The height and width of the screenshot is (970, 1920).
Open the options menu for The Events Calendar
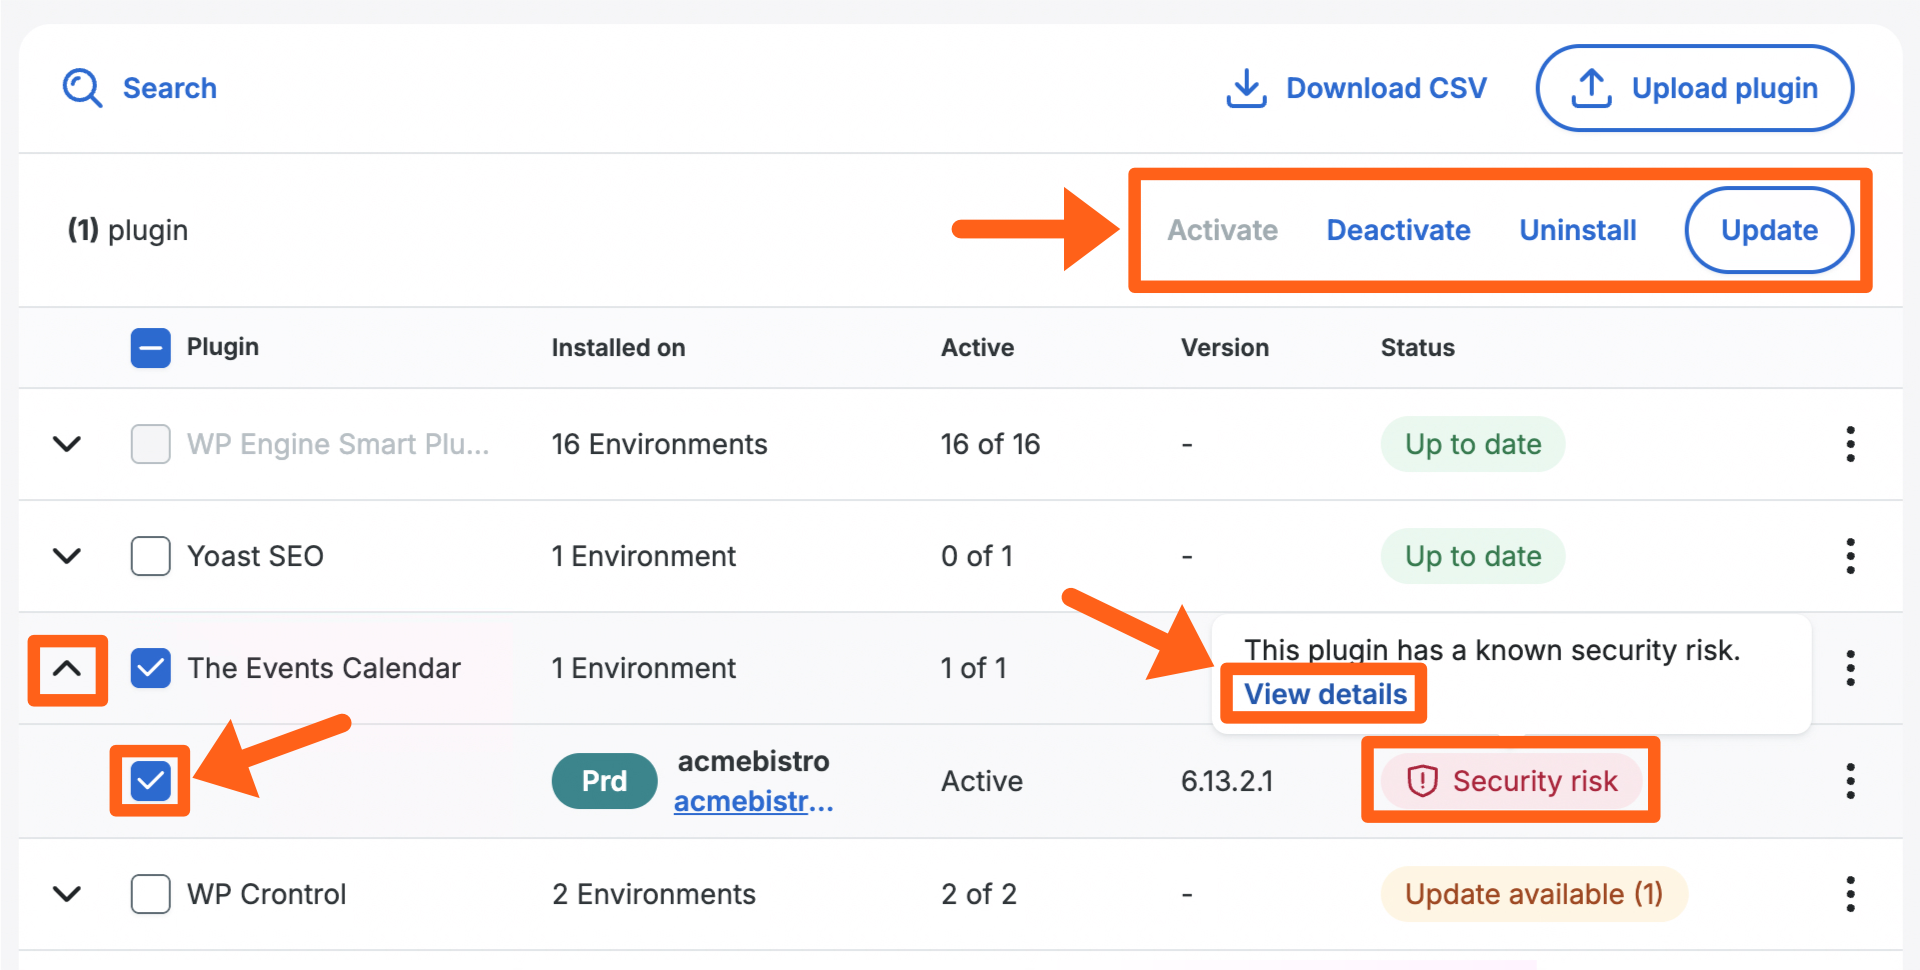[1850, 668]
